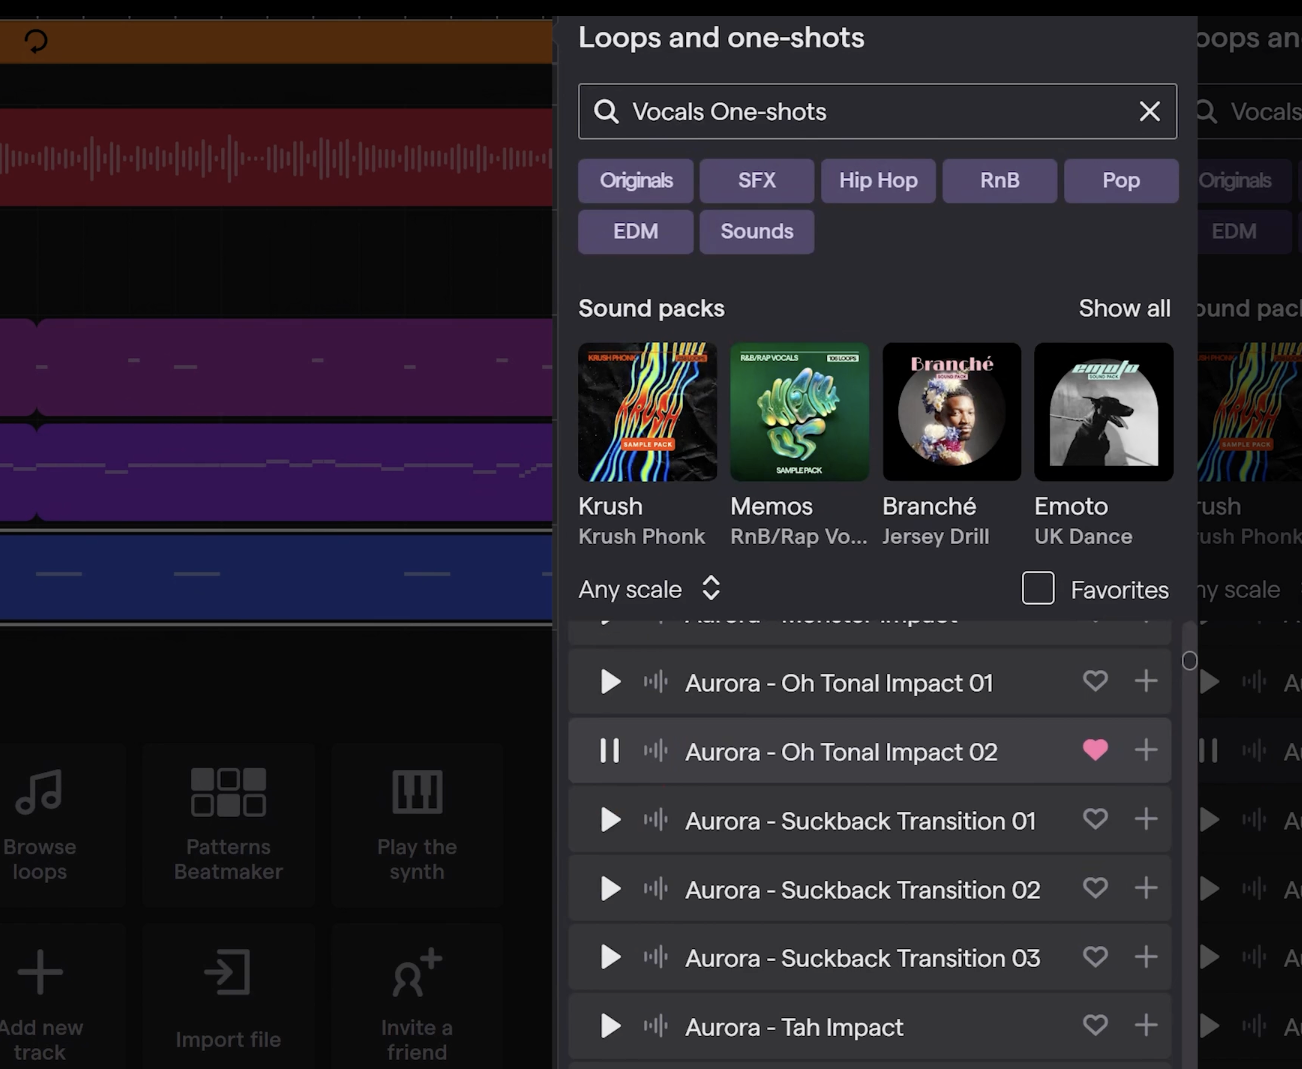Play Aurora - Oh Tonal Impact 01
The image size is (1302, 1069).
[x=610, y=682]
